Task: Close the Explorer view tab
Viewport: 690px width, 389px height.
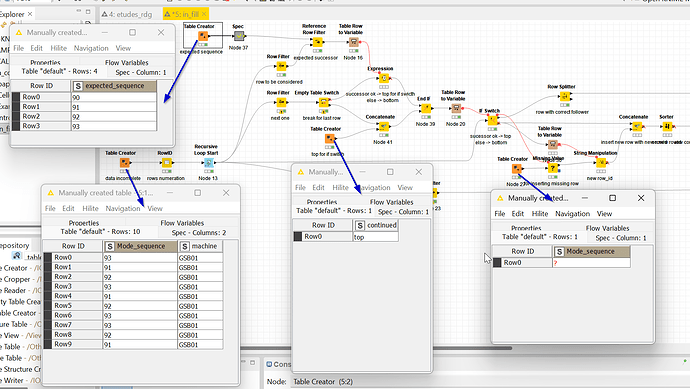Action: point(30,14)
